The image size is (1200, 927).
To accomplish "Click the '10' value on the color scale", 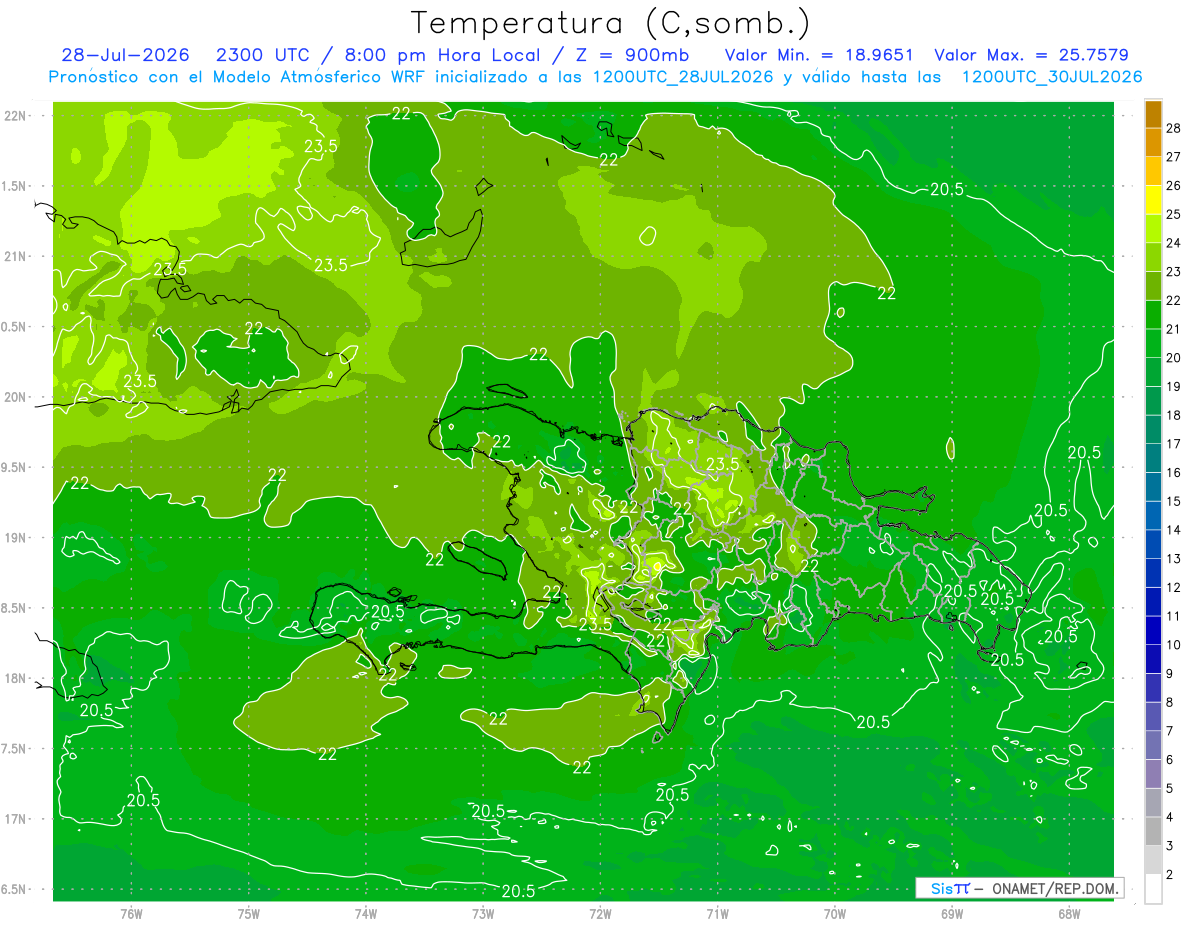I will pos(1174,645).
